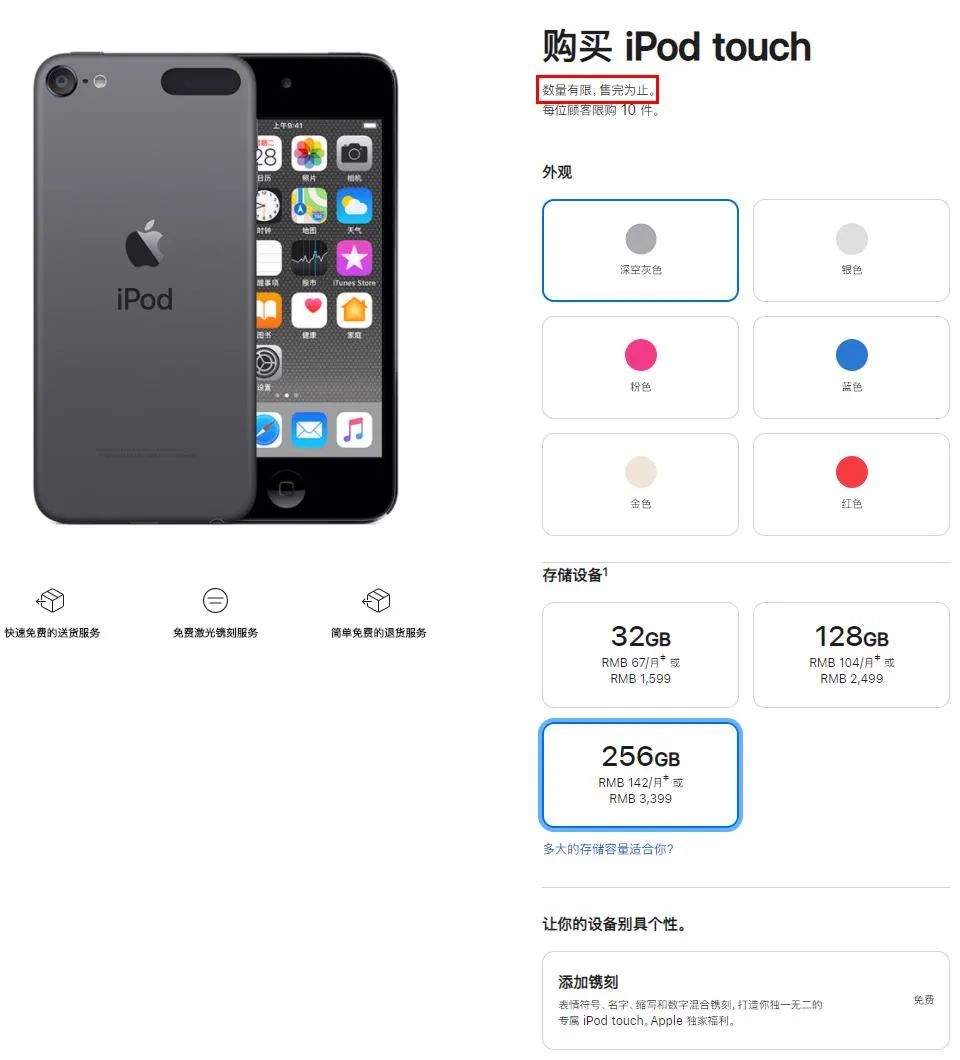The image size is (960, 1060).
Task: Click the Camera app icon on iPod screen
Action: 354,153
